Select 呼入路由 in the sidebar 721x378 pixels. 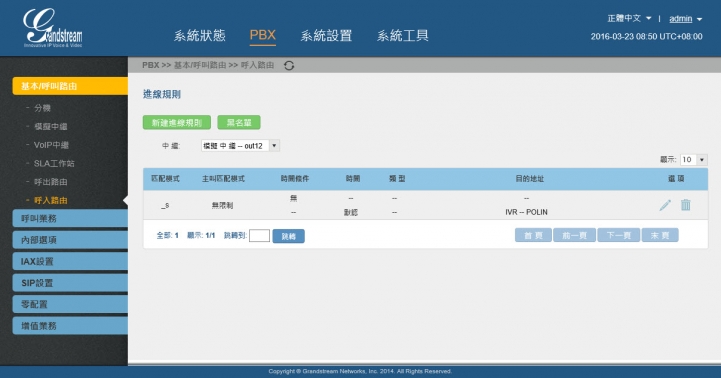[x=51, y=200]
